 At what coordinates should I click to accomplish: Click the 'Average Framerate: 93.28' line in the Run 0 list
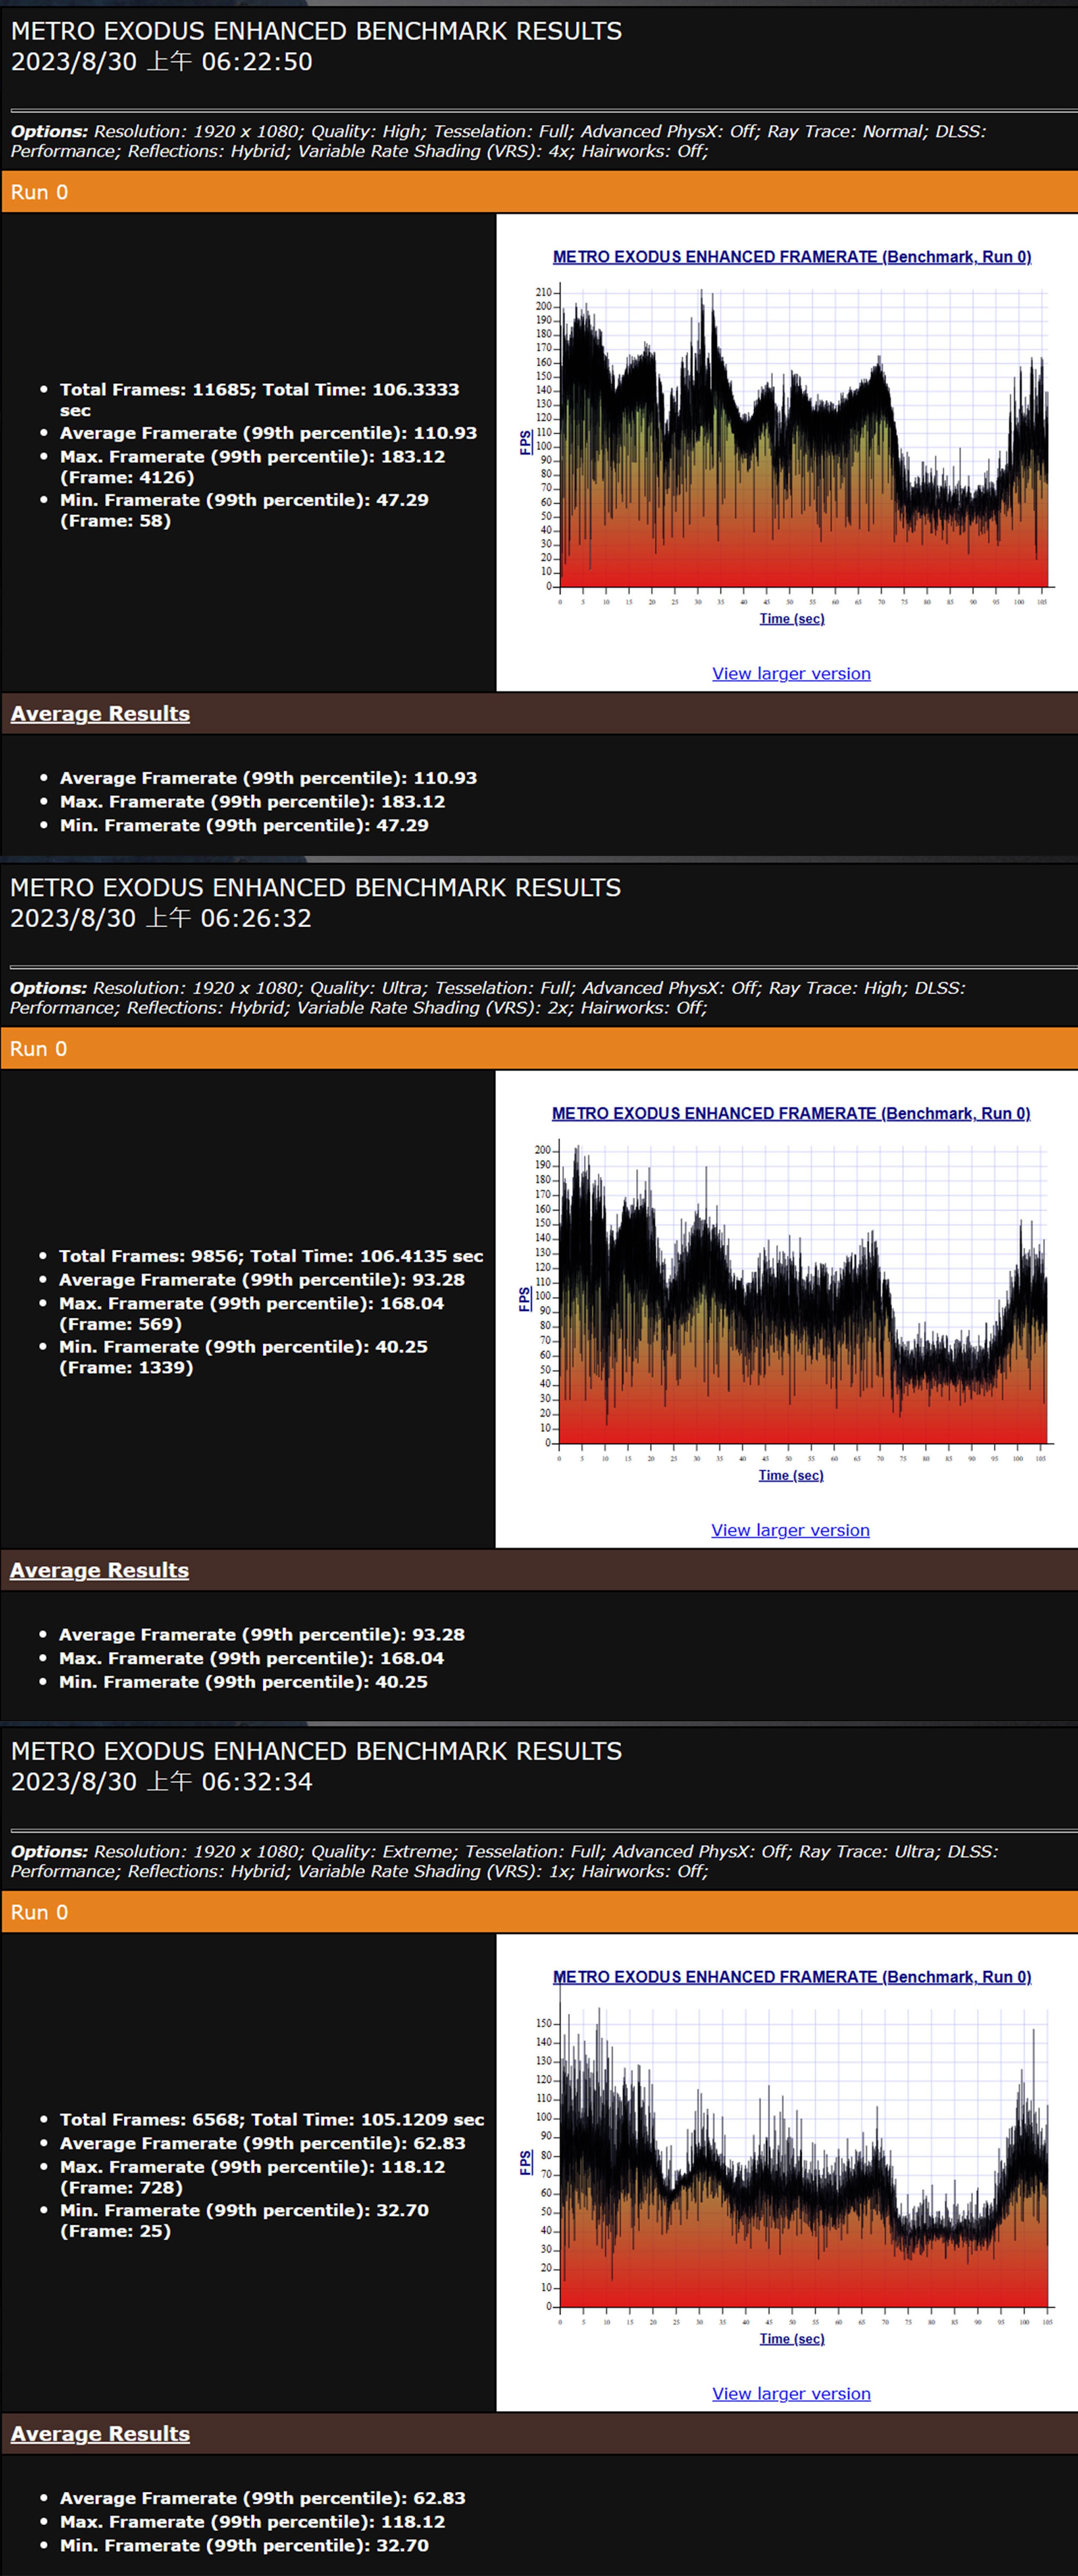[261, 1280]
